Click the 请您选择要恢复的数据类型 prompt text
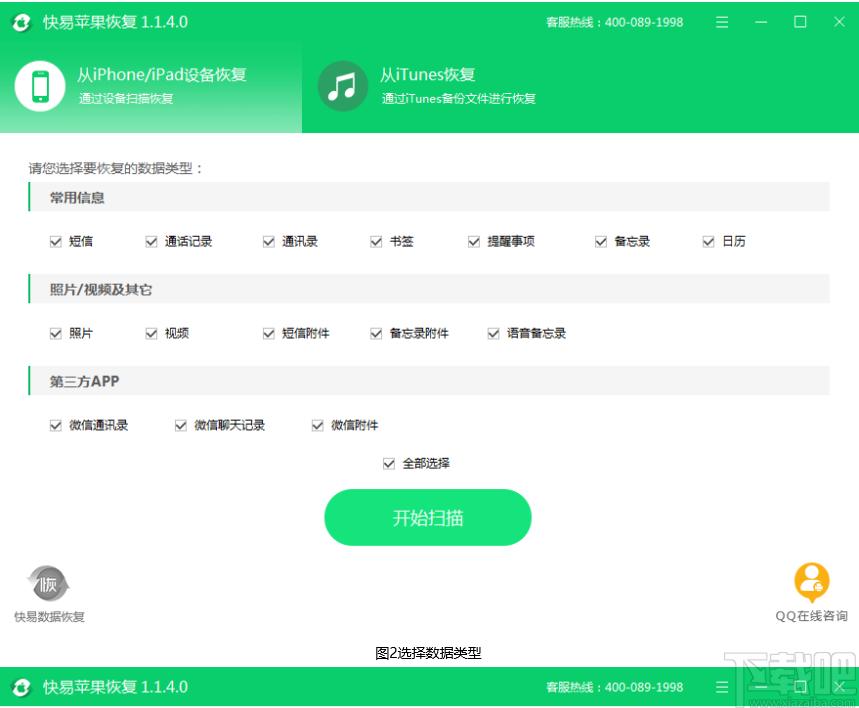 pyautogui.click(x=115, y=168)
